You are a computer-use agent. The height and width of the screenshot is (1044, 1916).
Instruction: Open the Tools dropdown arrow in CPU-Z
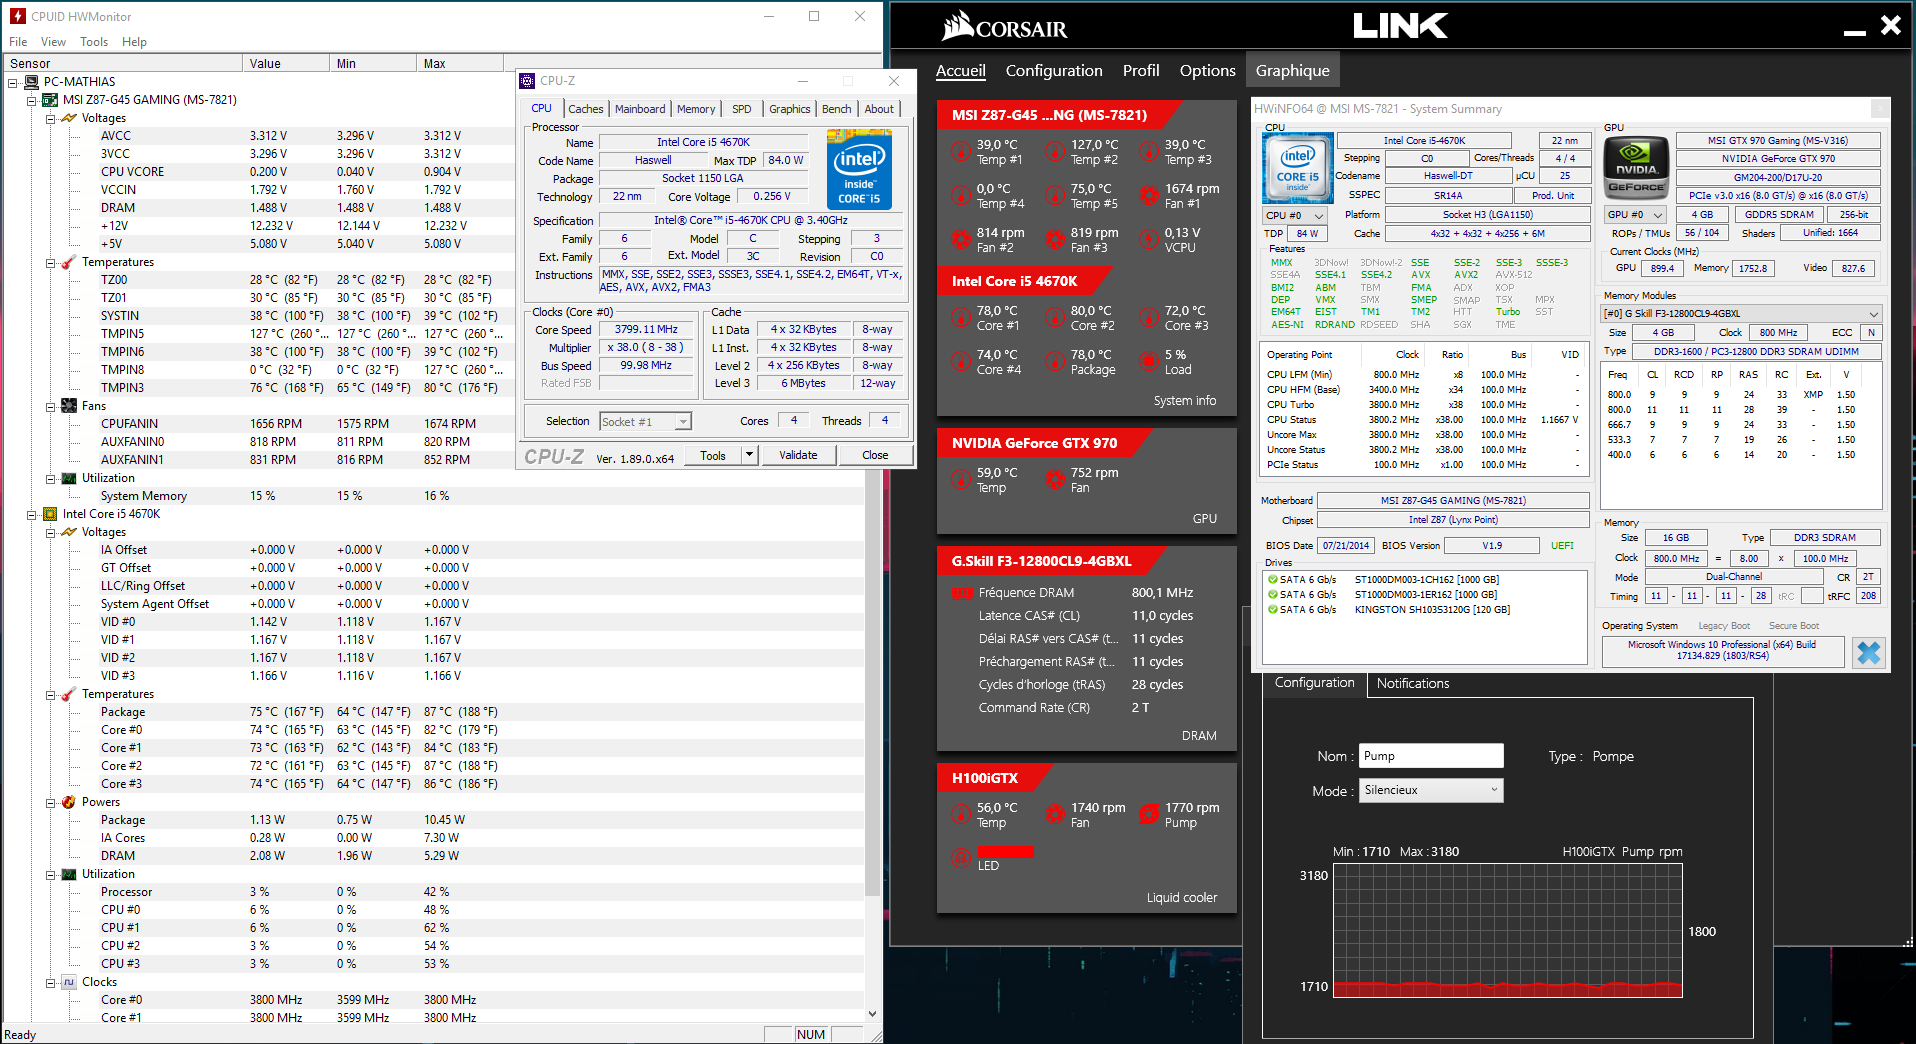[x=749, y=455]
